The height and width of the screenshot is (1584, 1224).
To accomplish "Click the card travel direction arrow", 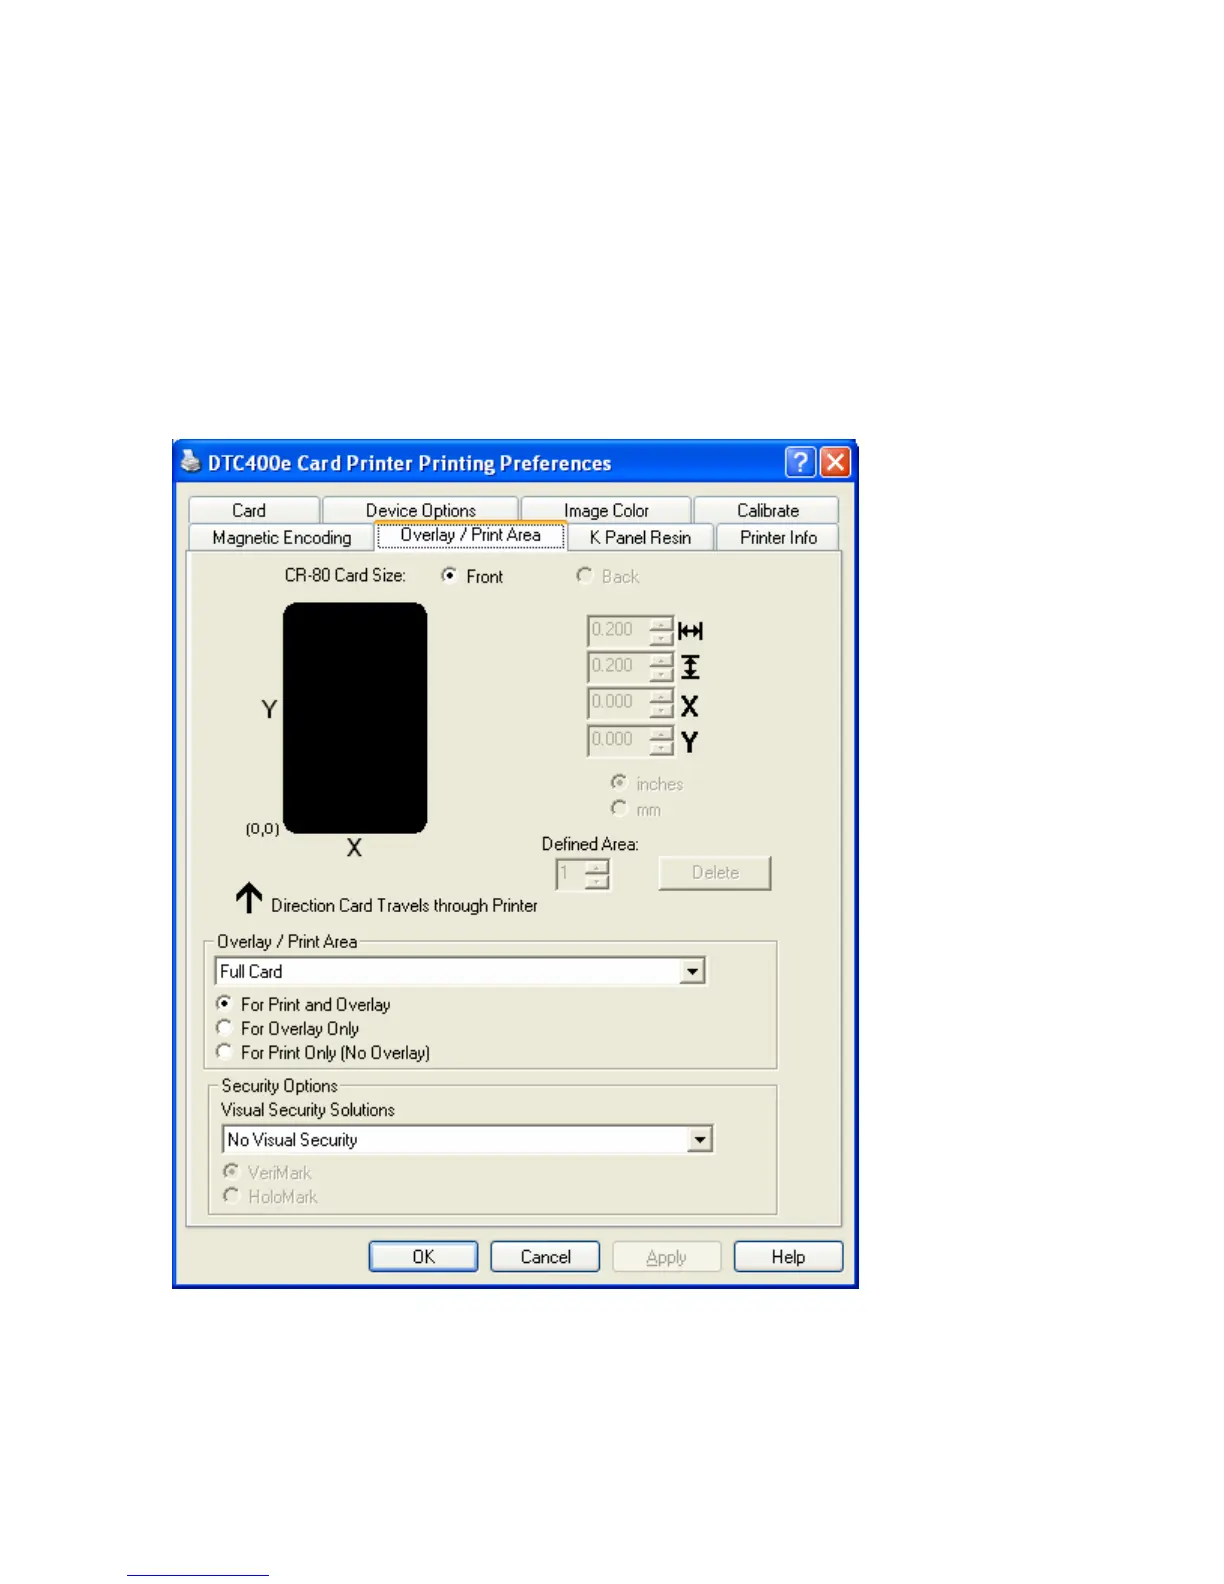I will pos(249,898).
